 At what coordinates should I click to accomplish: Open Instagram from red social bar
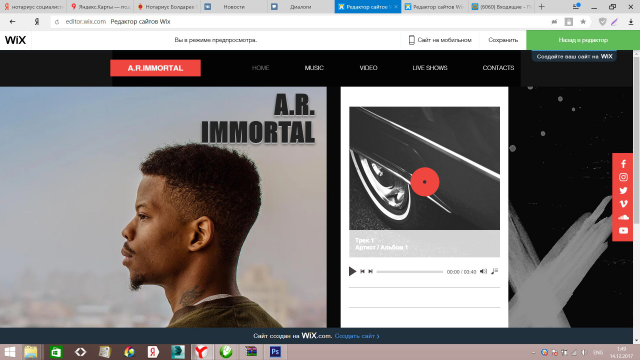point(623,177)
